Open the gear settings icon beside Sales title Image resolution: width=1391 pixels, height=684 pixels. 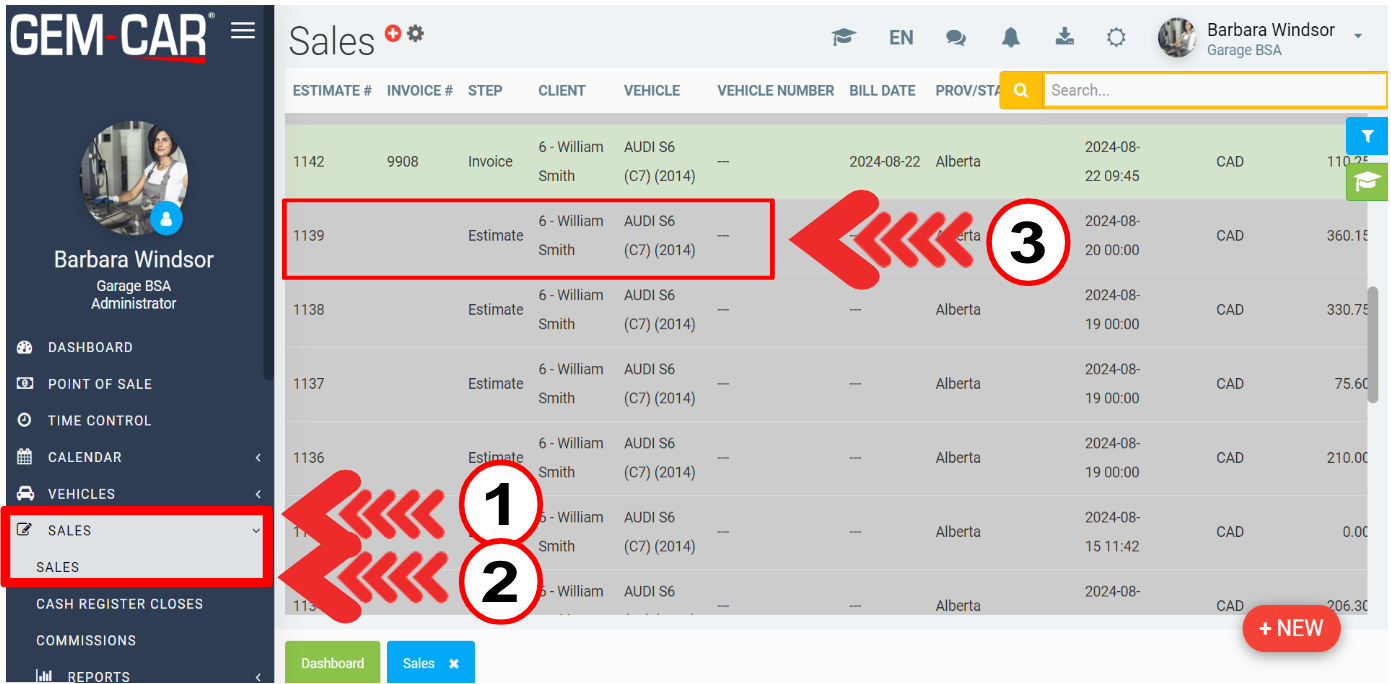pos(415,33)
